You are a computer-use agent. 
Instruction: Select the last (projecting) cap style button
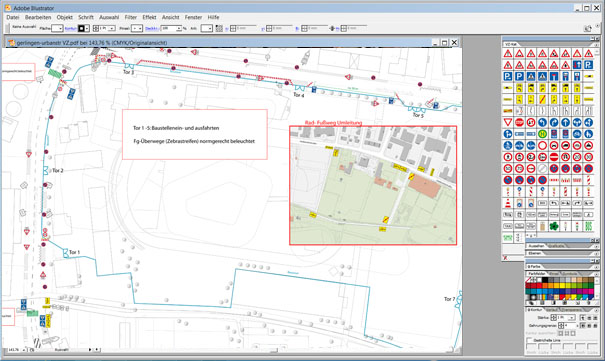pos(595,318)
